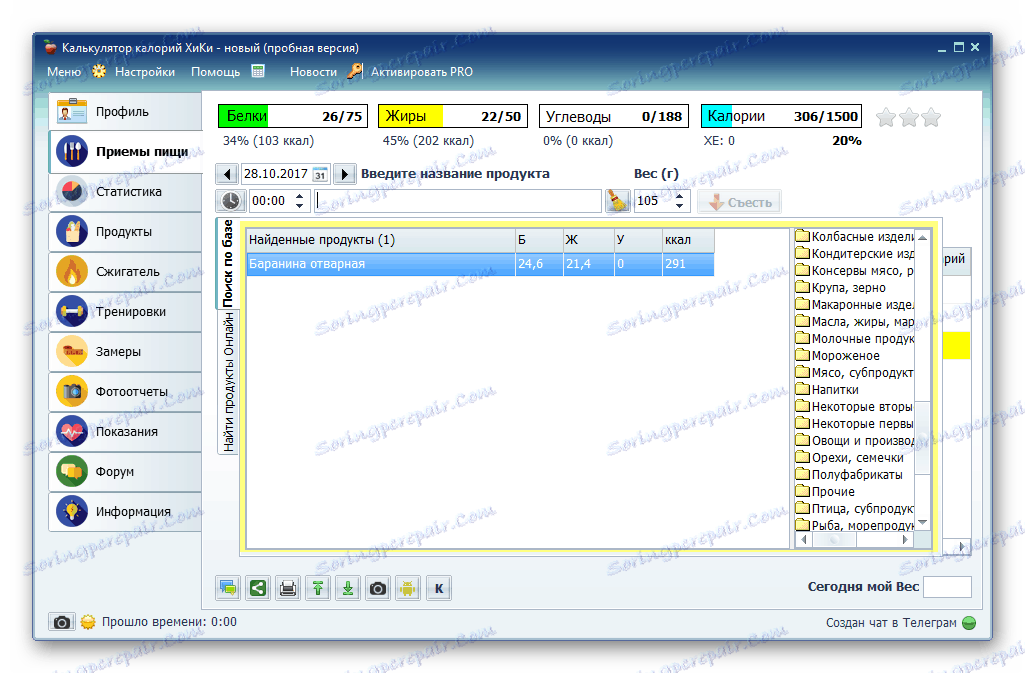Click the weight input field showing 105
Screen dimensions: 1025x673
click(x=653, y=201)
